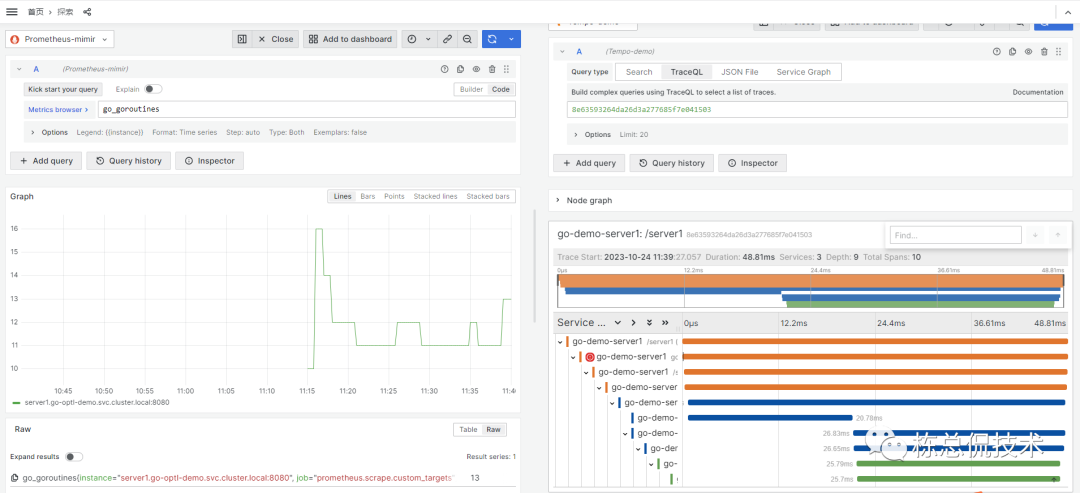Select the Service Graph query type tab
The image size is (1080, 493).
[x=804, y=72]
